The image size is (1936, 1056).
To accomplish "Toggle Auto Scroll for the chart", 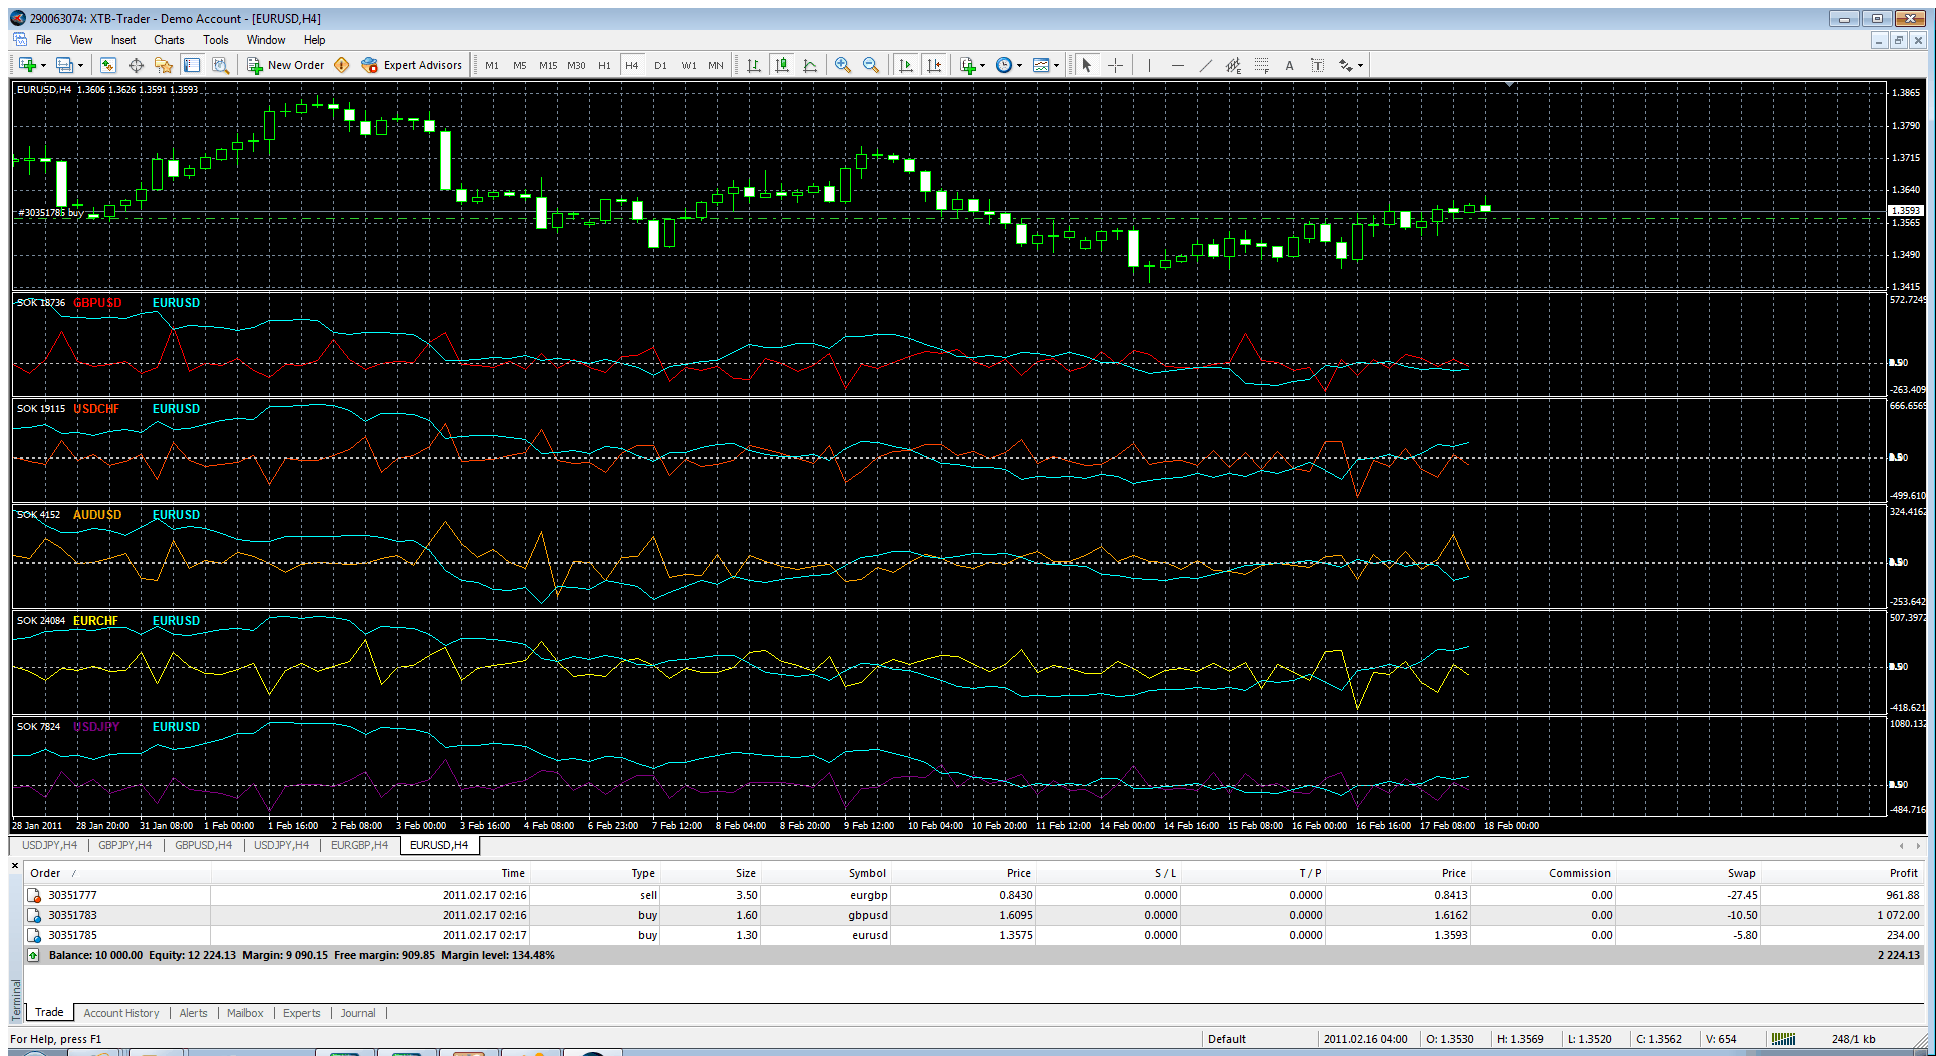I will (x=906, y=65).
